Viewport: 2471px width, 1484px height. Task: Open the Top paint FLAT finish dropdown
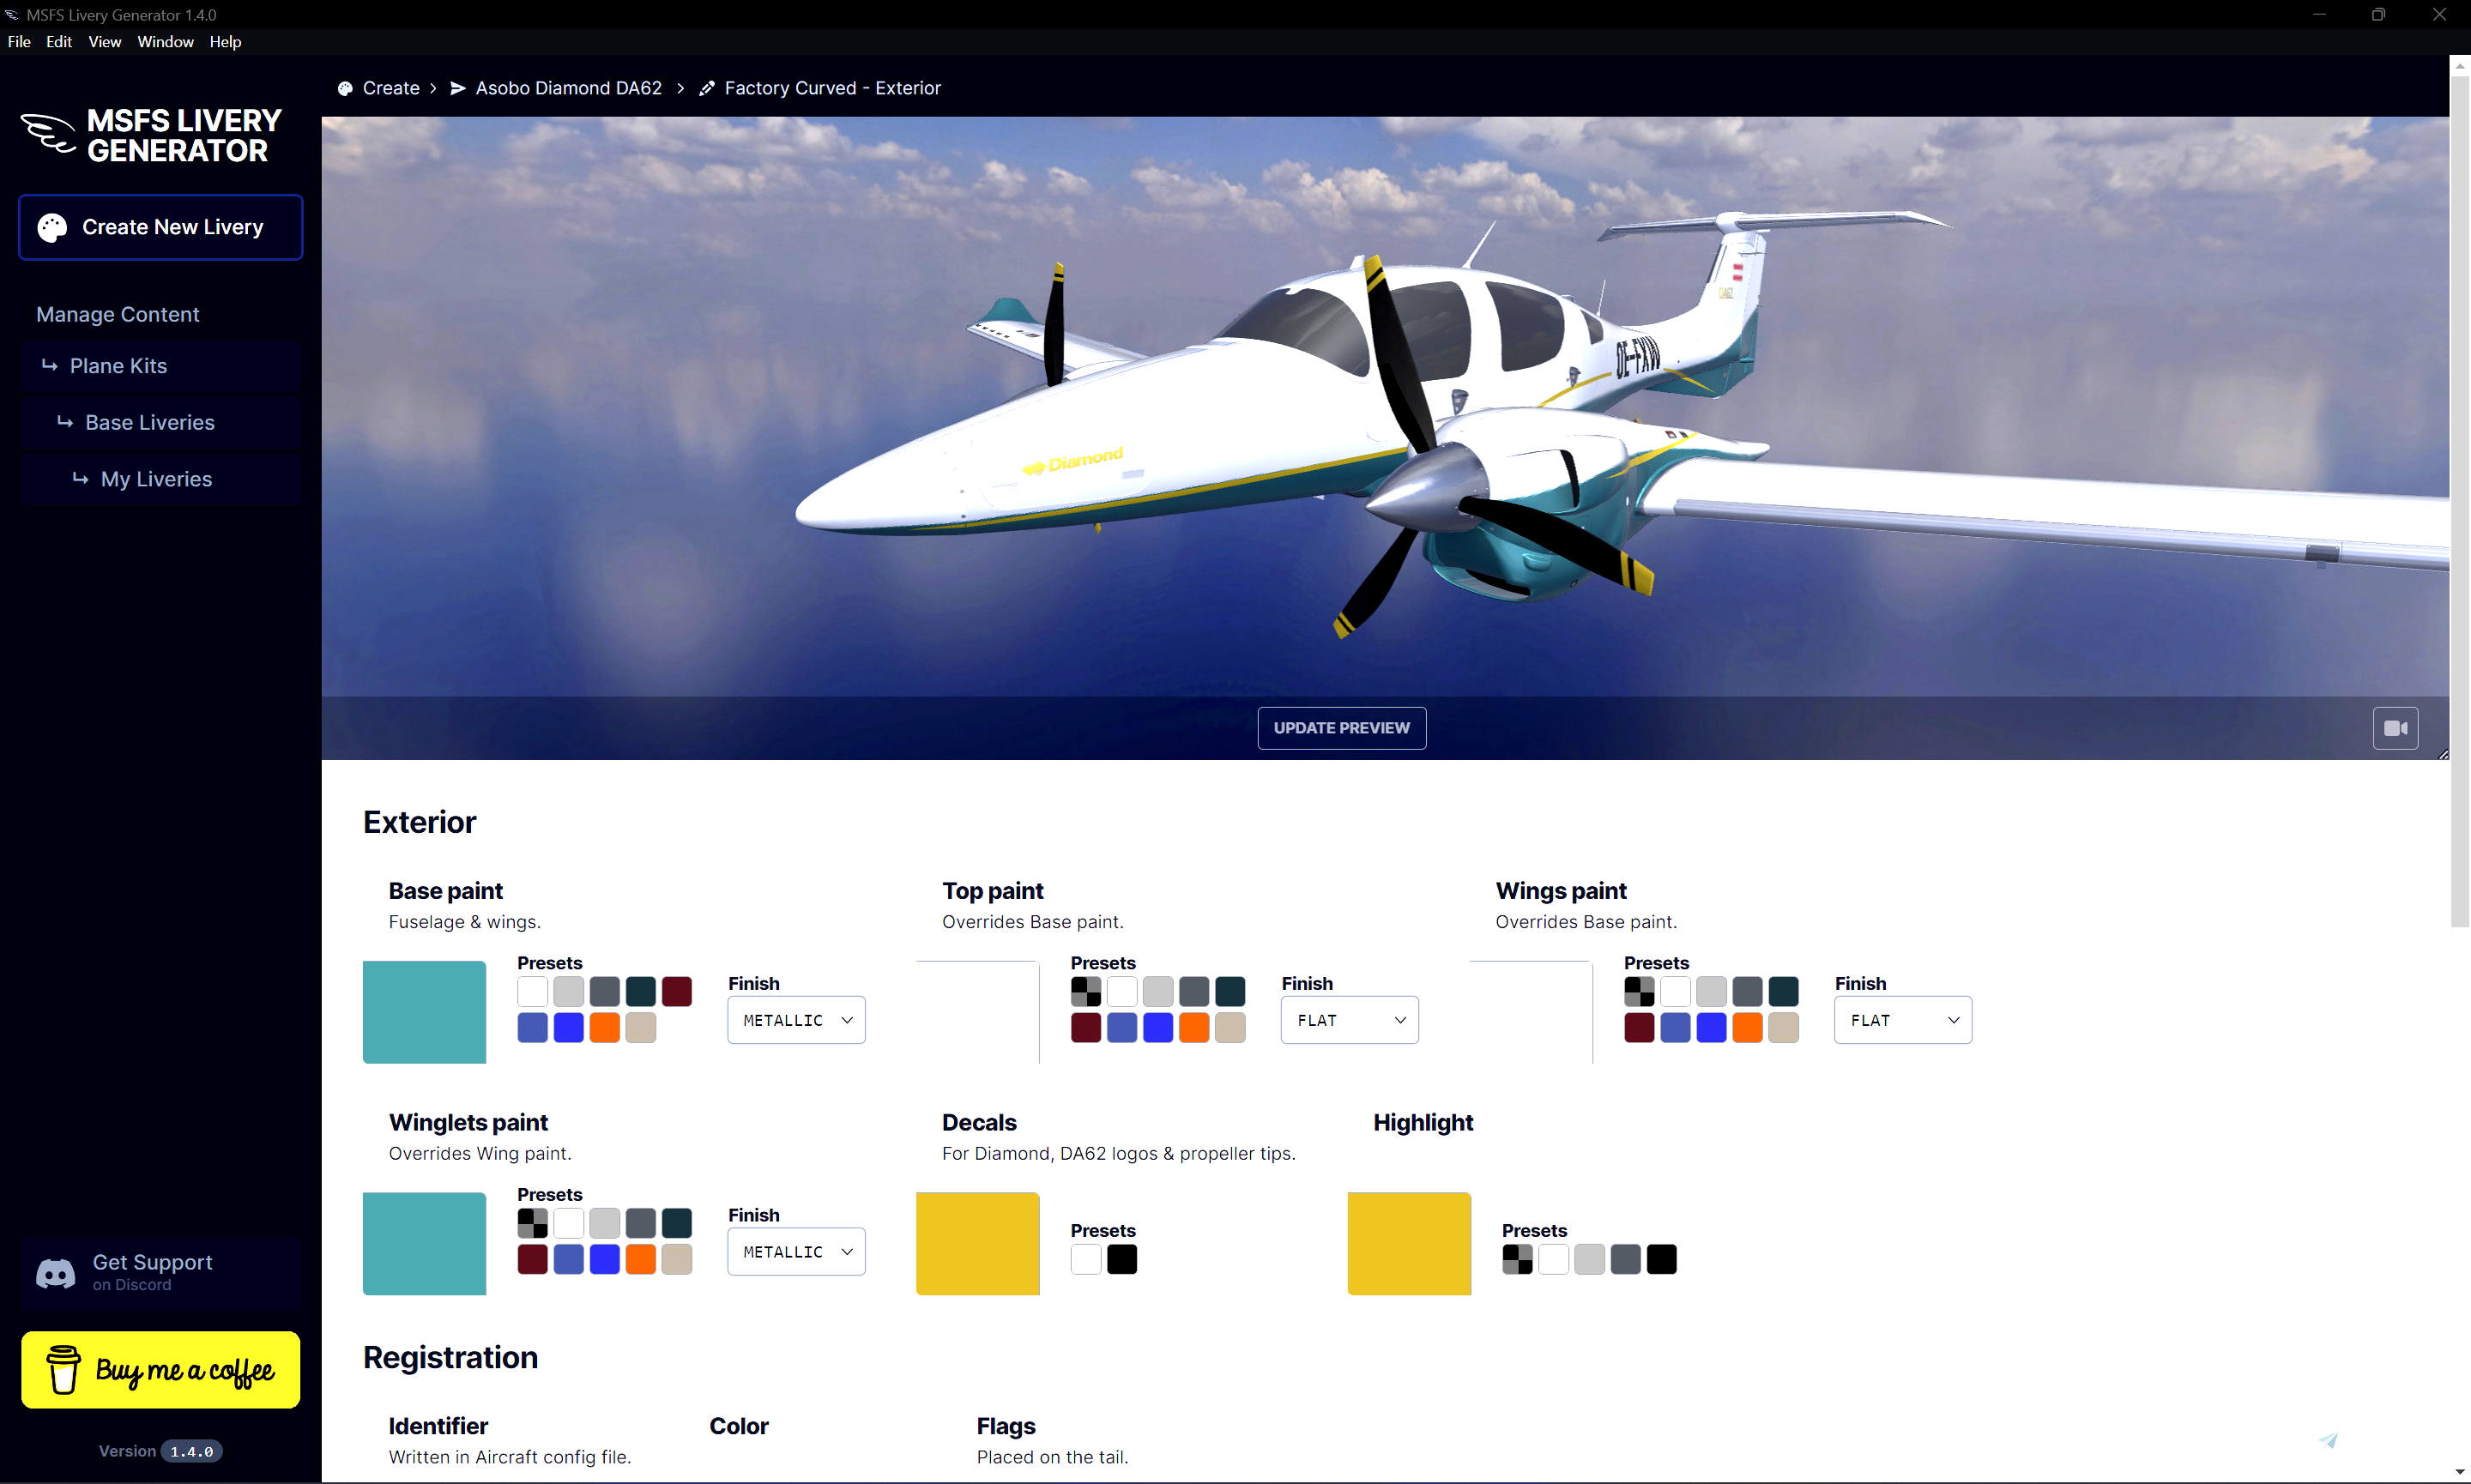click(1348, 1020)
